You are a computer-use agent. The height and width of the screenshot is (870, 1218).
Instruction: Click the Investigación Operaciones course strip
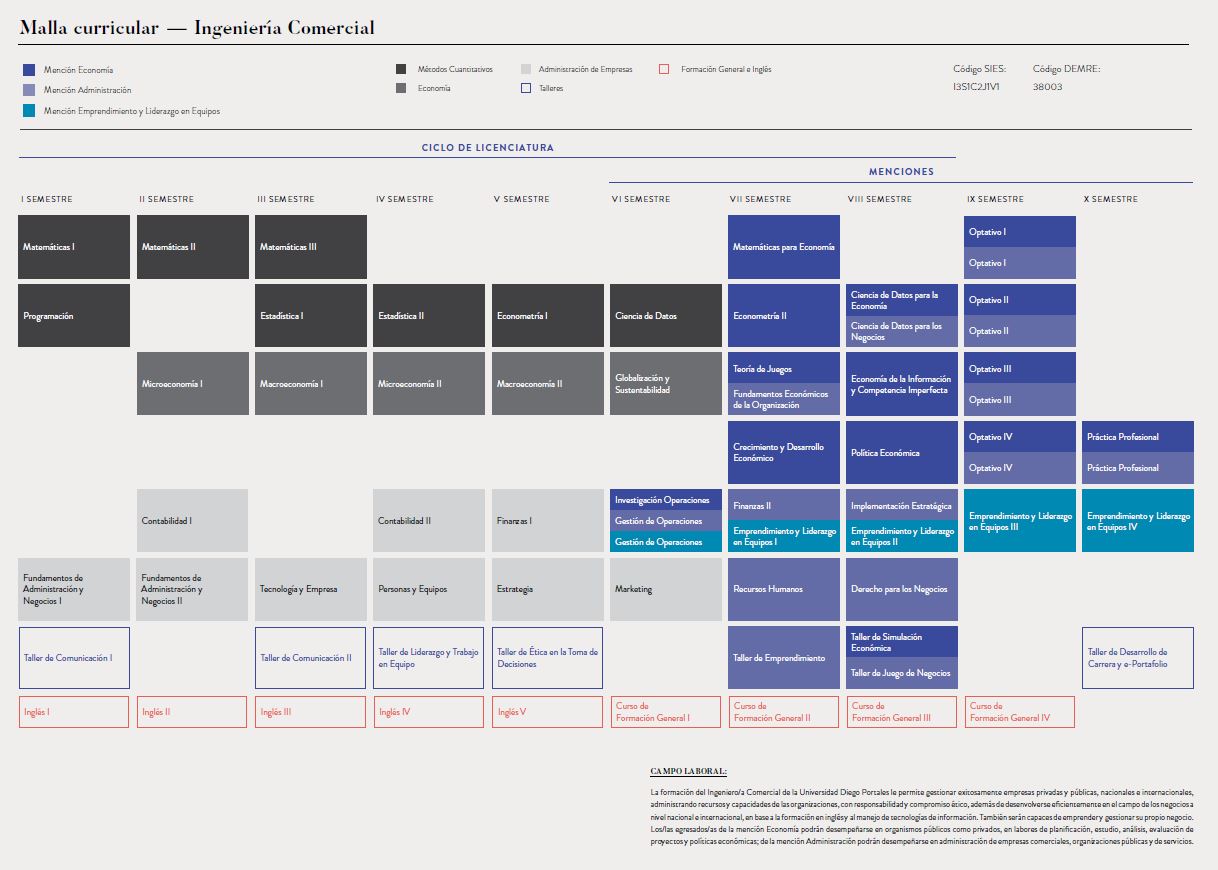665,499
